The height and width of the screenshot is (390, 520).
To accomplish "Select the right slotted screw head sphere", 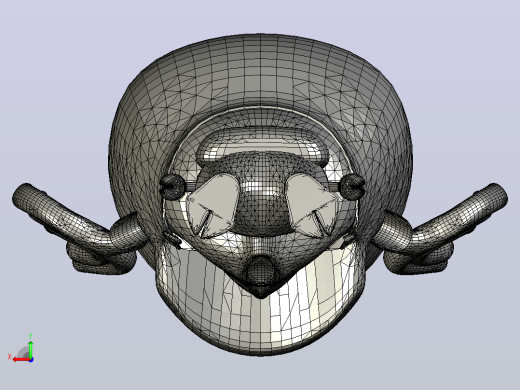I will 352,187.
